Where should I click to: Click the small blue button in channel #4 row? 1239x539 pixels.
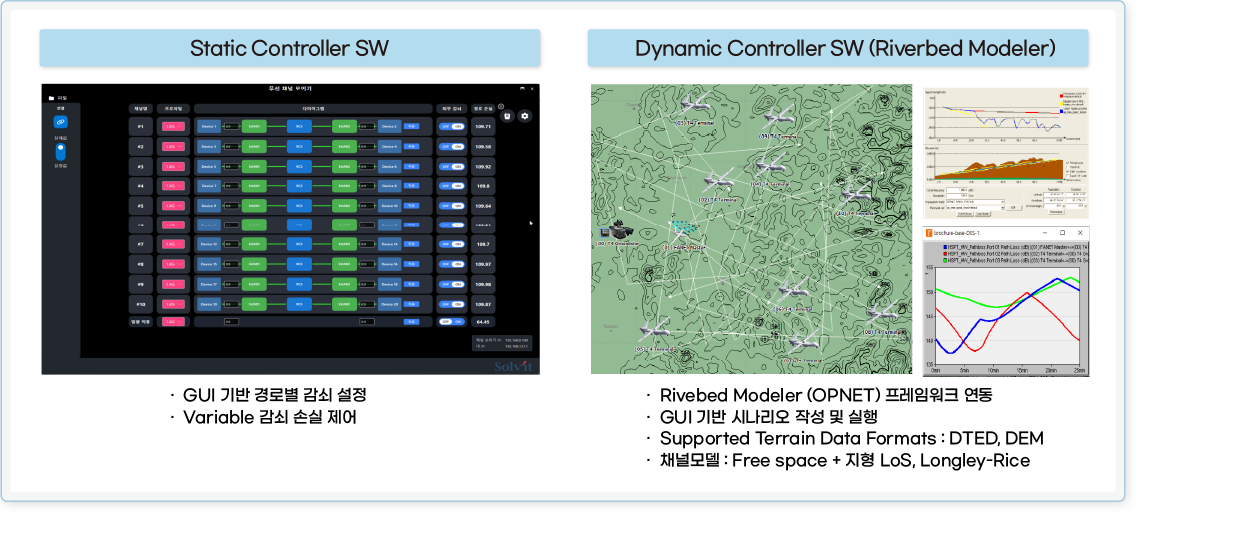click(x=412, y=185)
